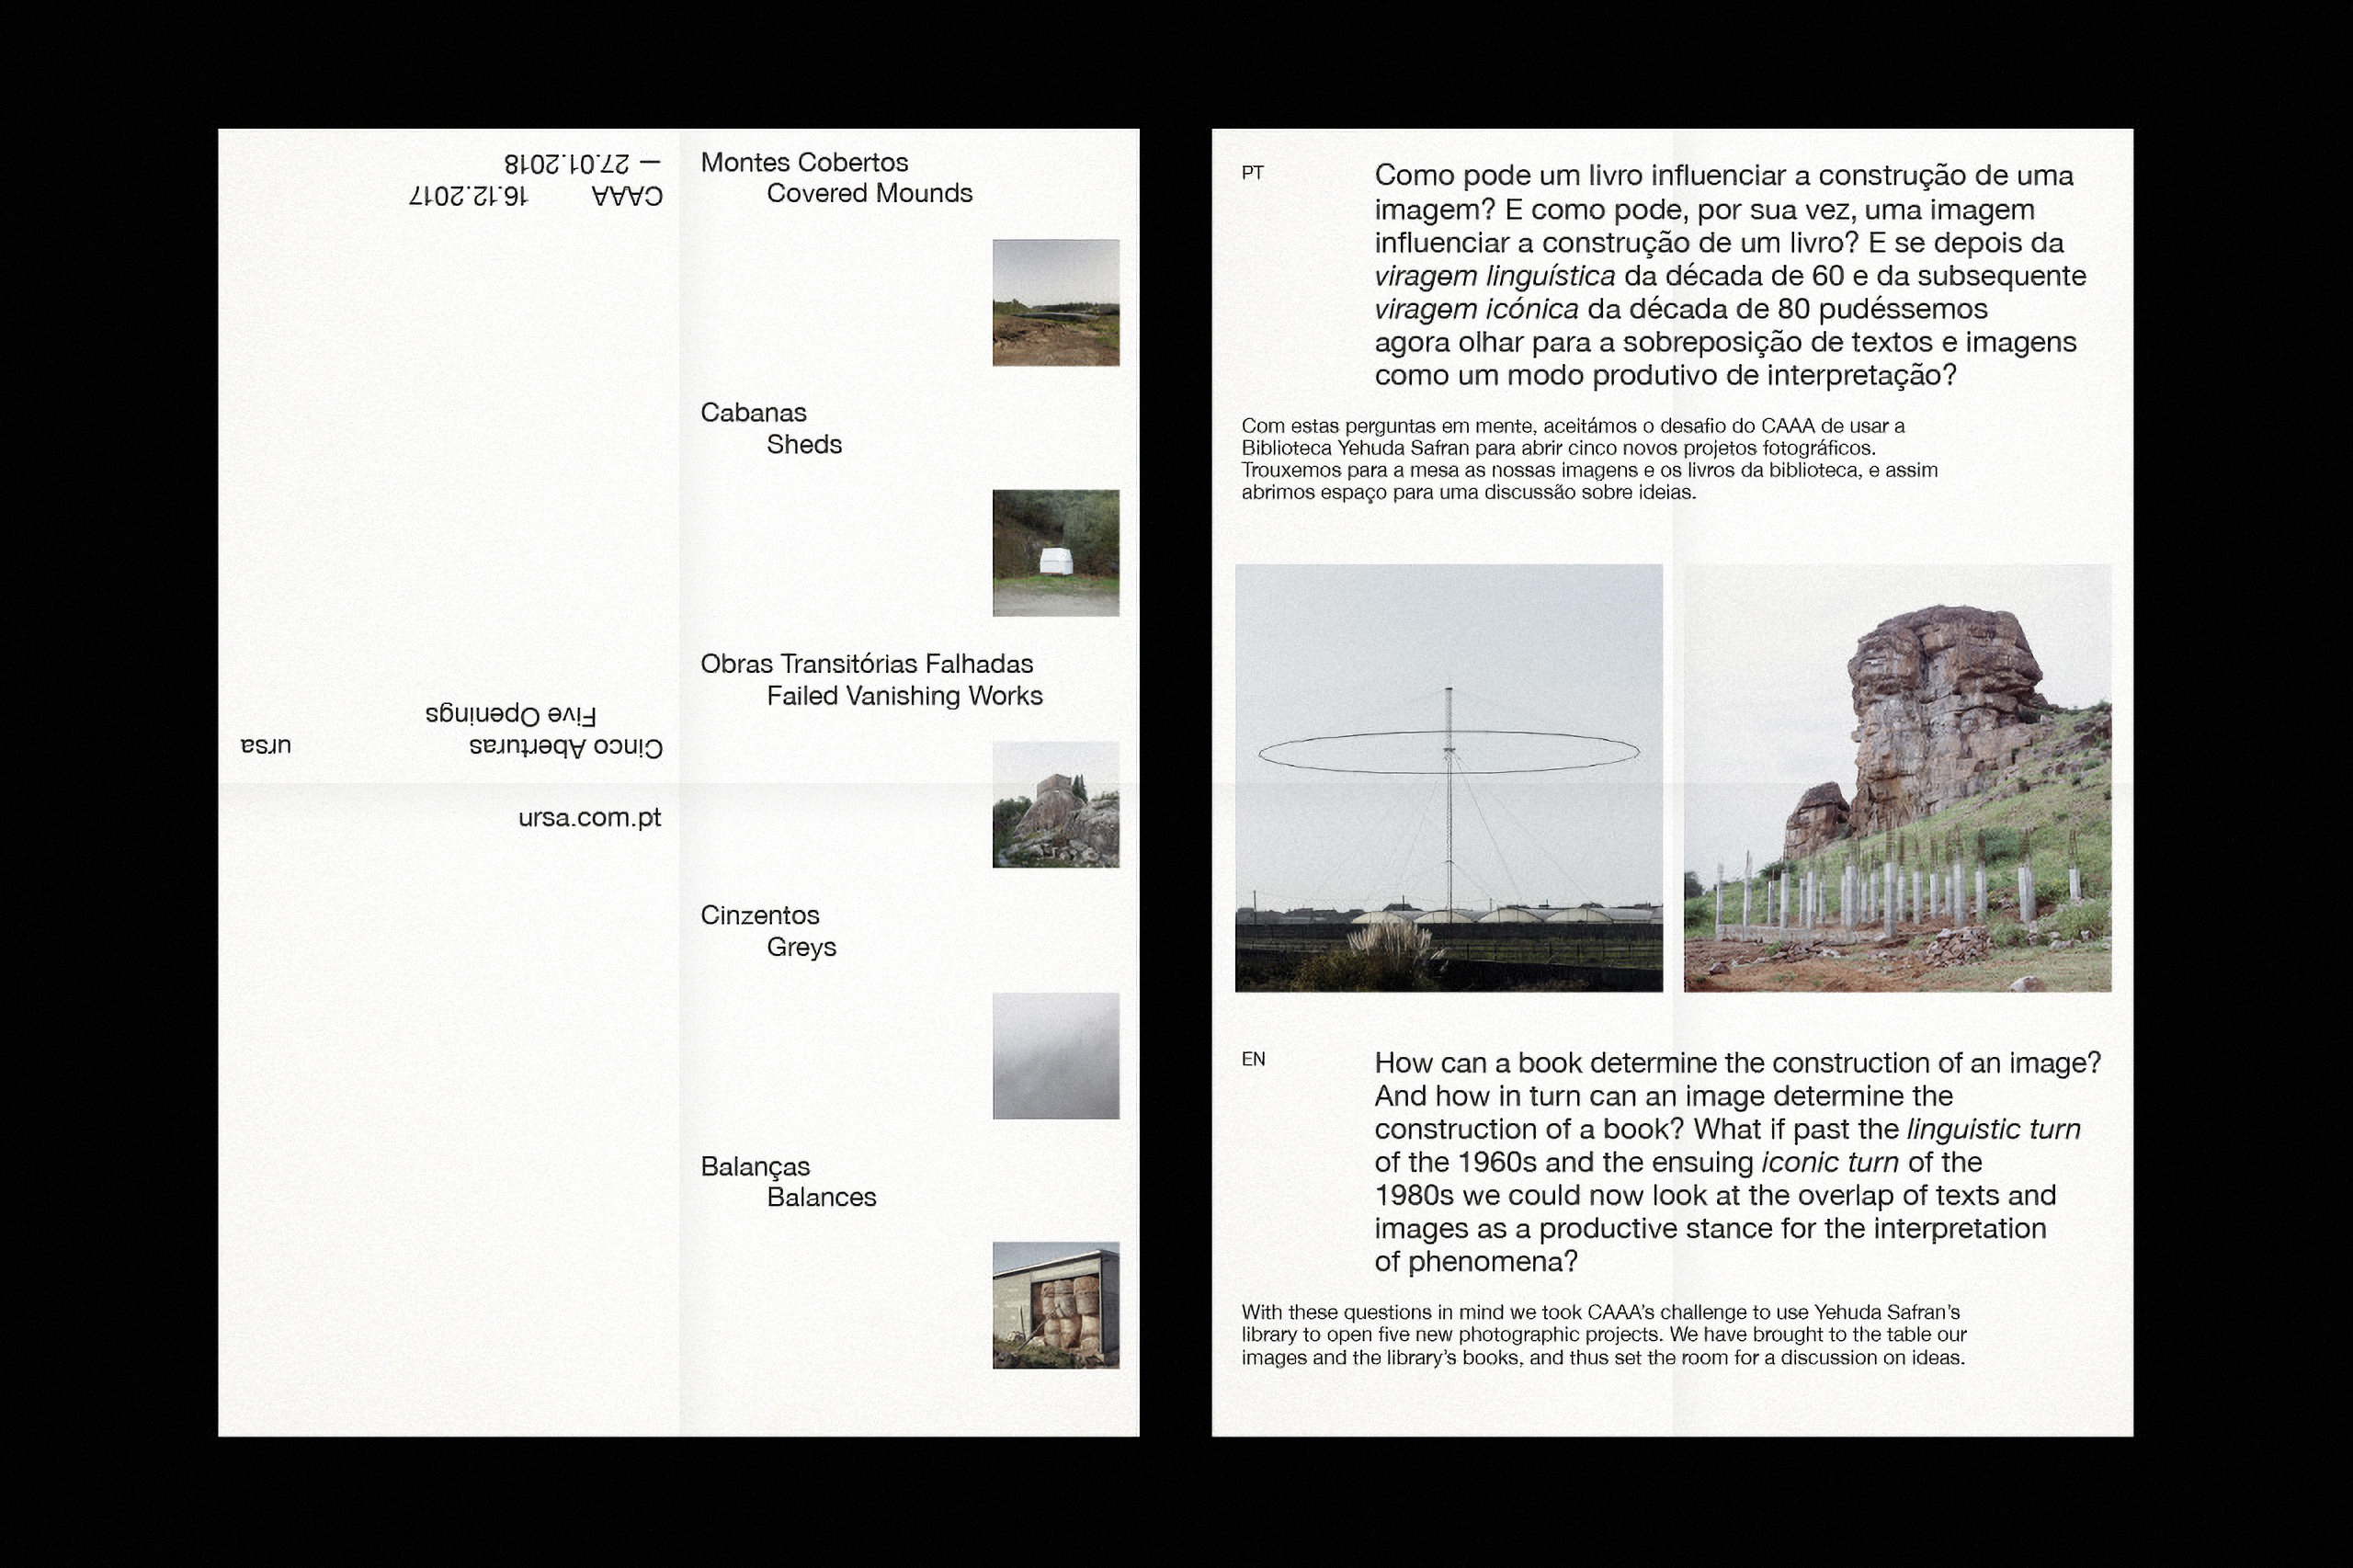Click the ursa.com.pt website link
Image resolution: width=2353 pixels, height=1568 pixels.
[x=589, y=818]
